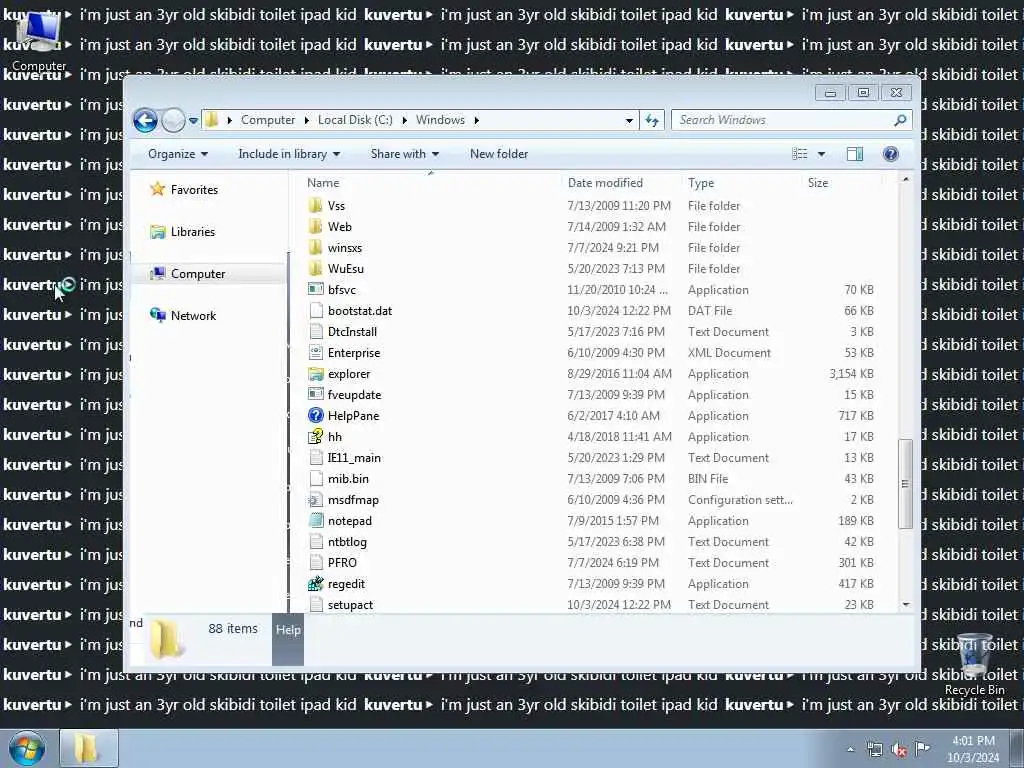Open the address bar history dropdown
The image size is (1024, 768).
pos(629,121)
